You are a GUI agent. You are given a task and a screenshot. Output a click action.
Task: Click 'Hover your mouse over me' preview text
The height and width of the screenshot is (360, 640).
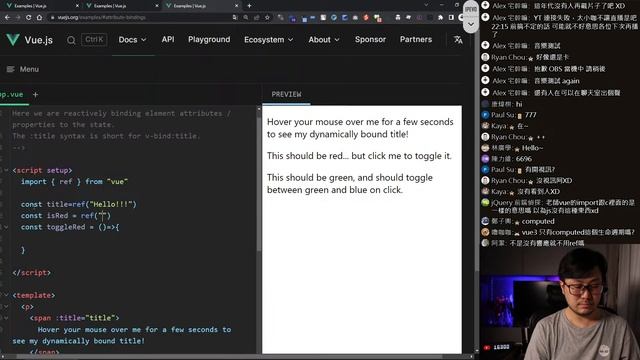(x=360, y=128)
